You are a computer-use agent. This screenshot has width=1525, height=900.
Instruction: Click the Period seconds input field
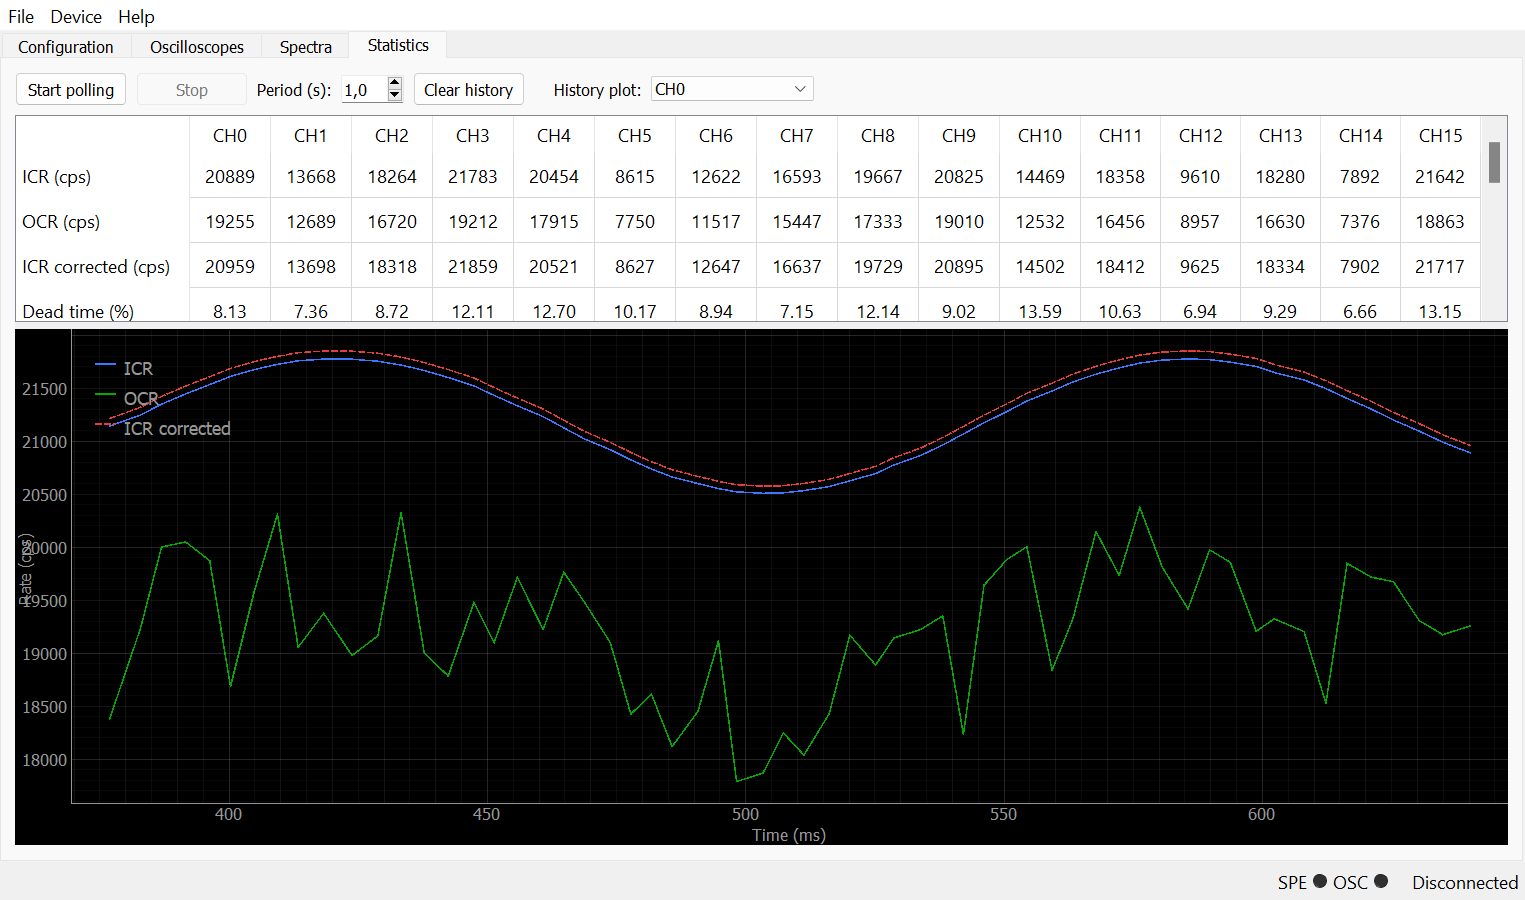[364, 90]
